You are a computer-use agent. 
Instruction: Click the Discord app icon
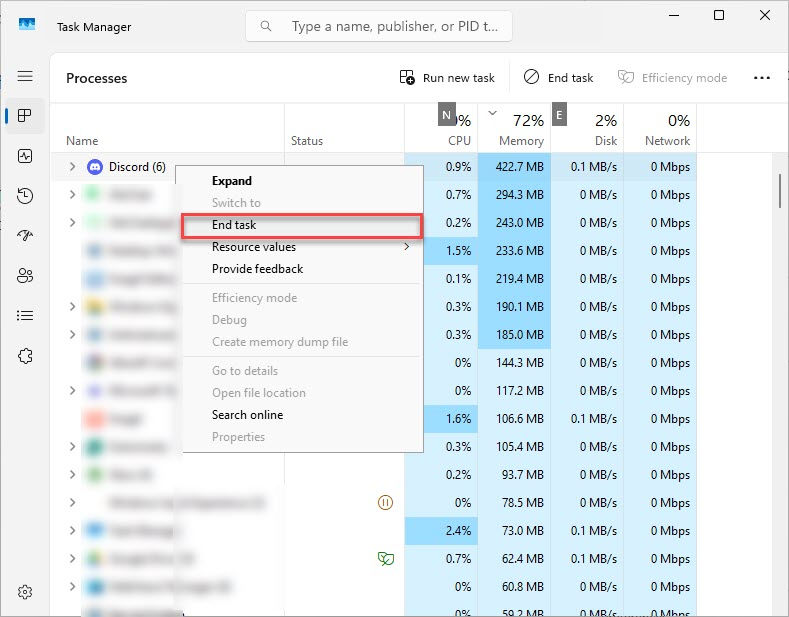coord(95,167)
